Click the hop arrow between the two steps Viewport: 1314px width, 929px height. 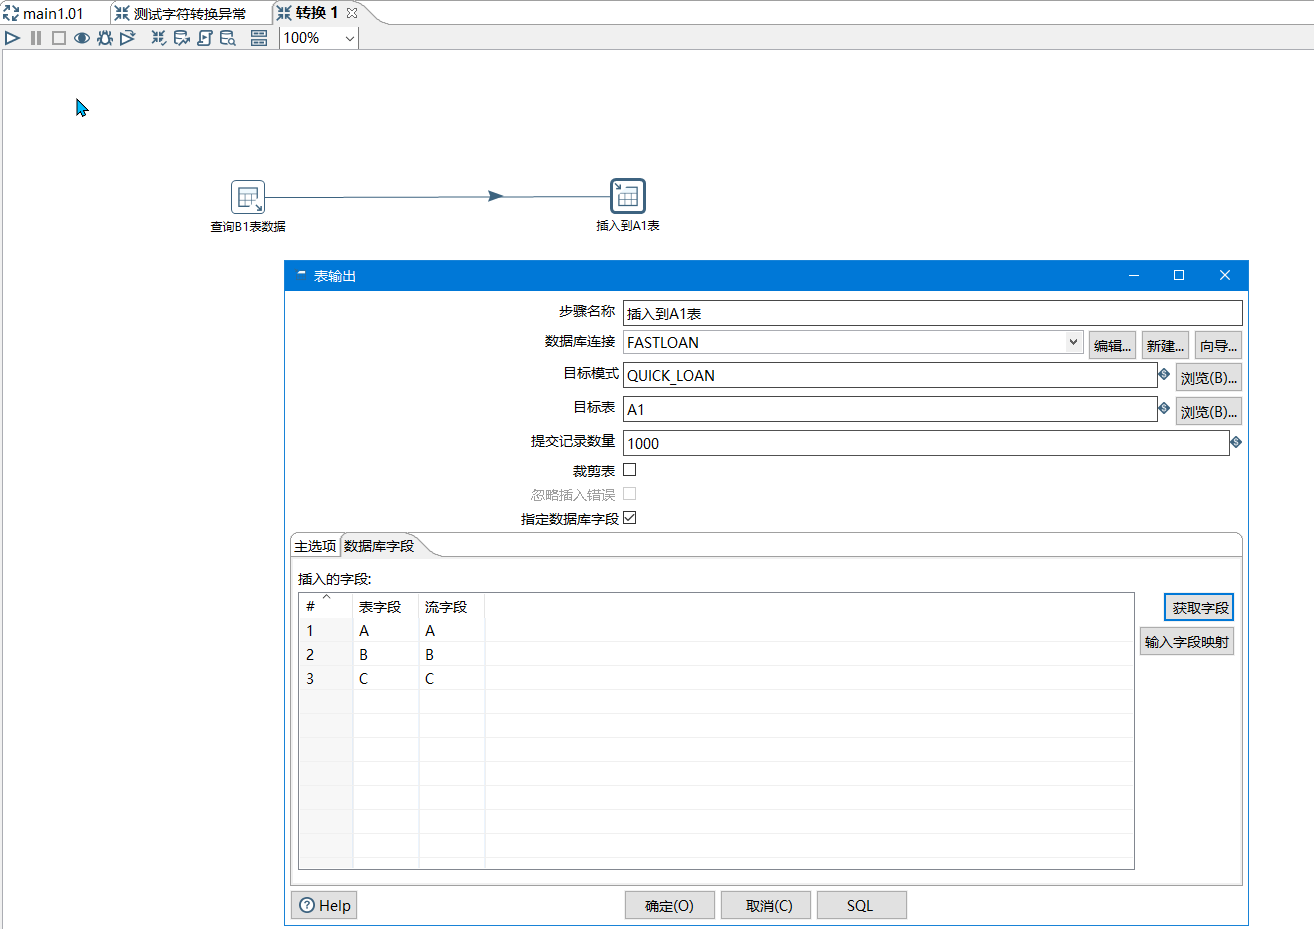[x=496, y=196]
